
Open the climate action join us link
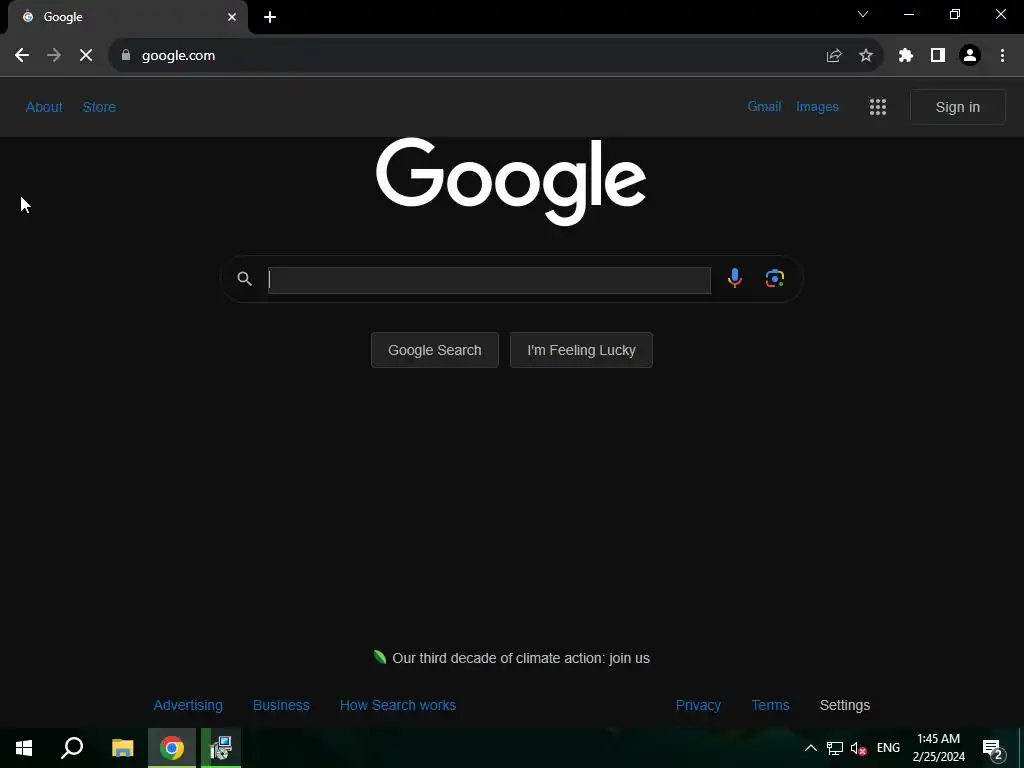pyautogui.click(x=520, y=658)
